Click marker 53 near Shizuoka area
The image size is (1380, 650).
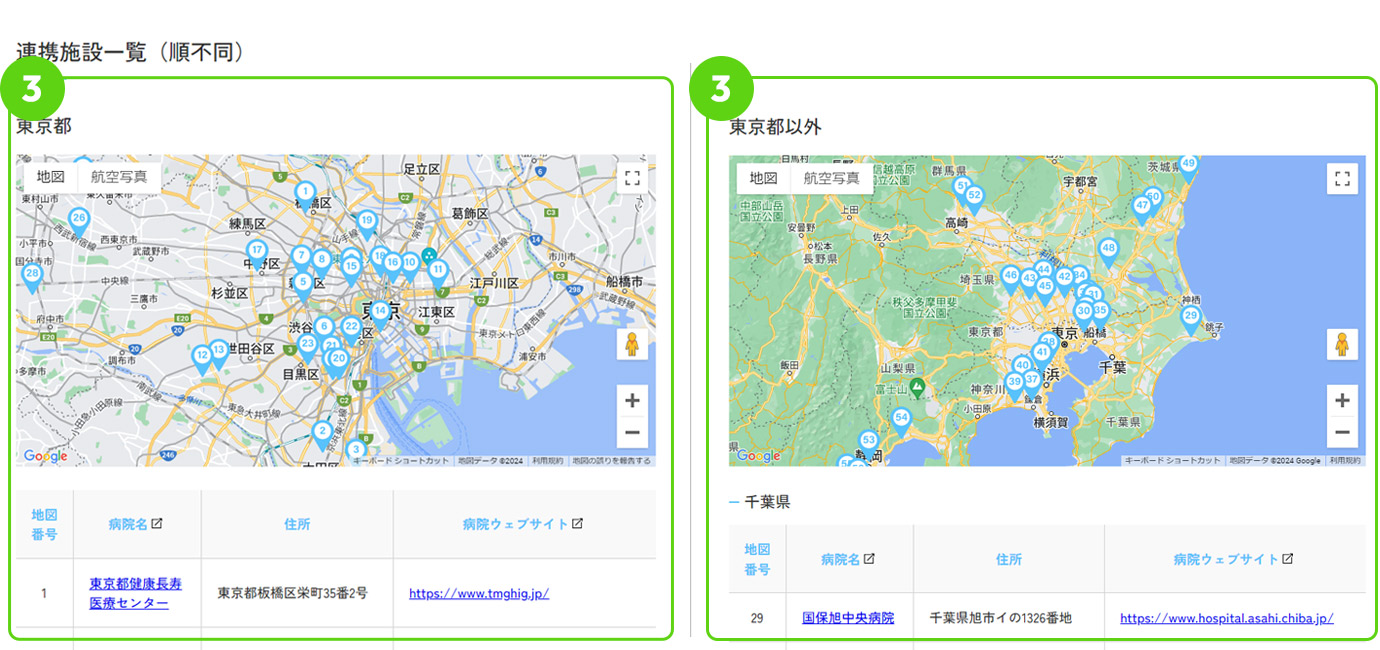[x=867, y=438]
